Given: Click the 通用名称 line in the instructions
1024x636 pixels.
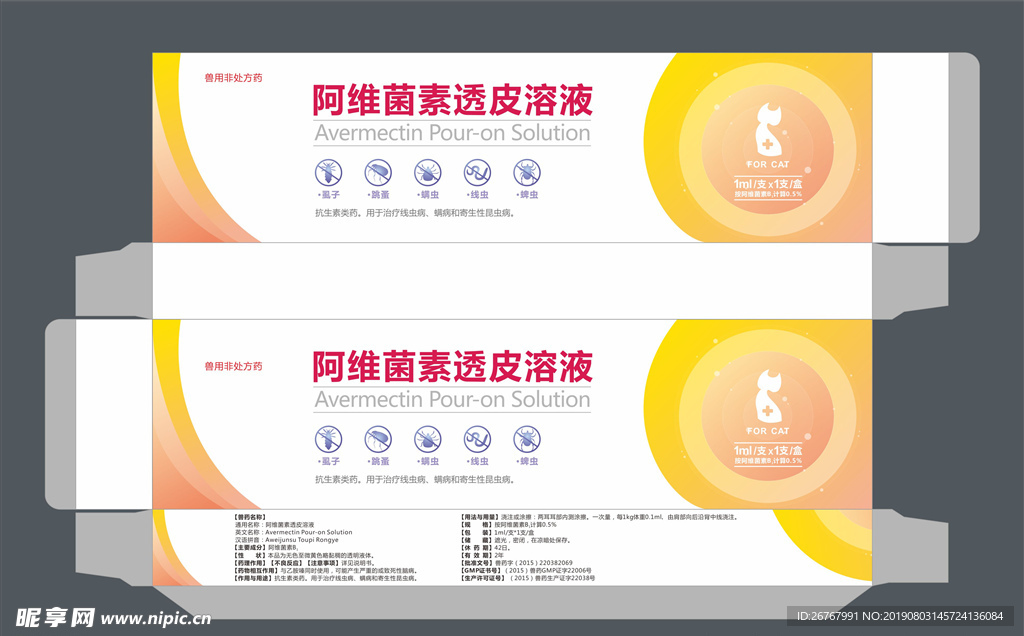Looking at the screenshot, I should click(x=275, y=524).
